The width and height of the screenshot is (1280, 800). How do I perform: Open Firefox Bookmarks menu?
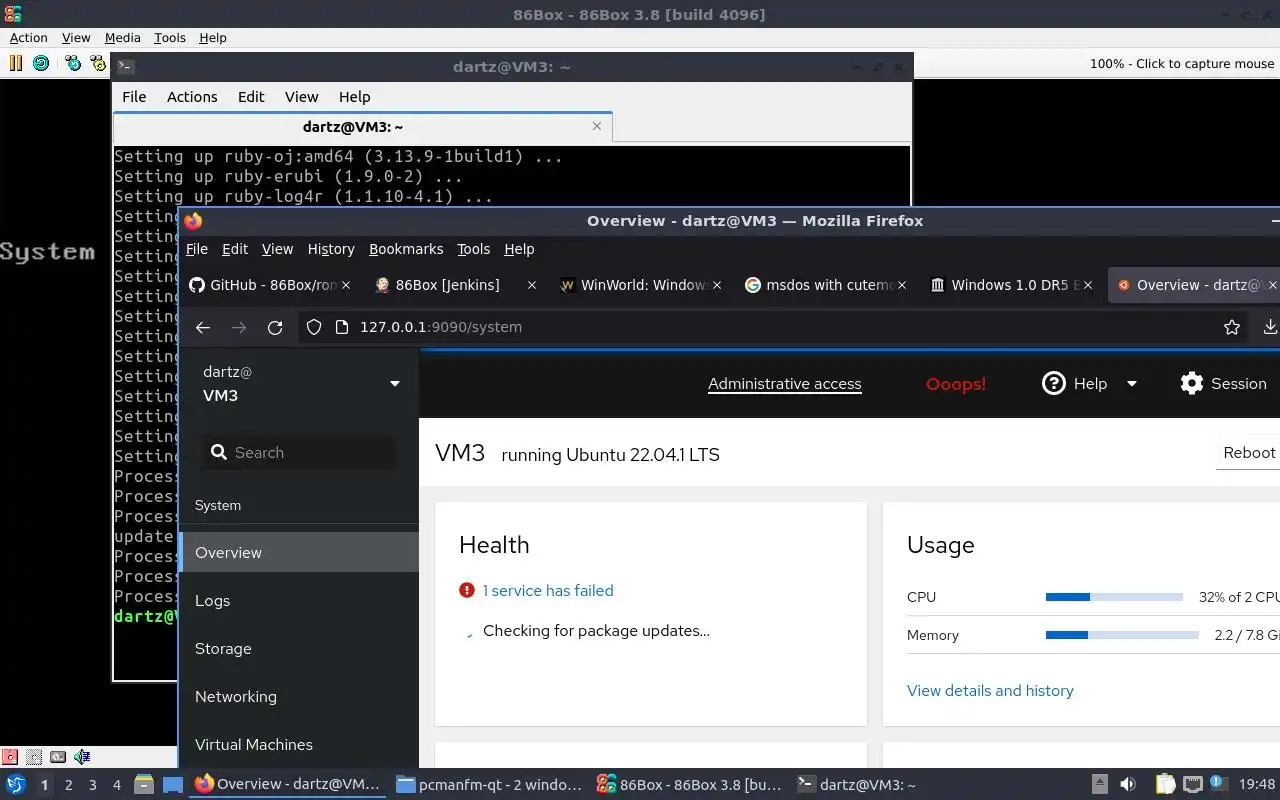pyautogui.click(x=406, y=249)
